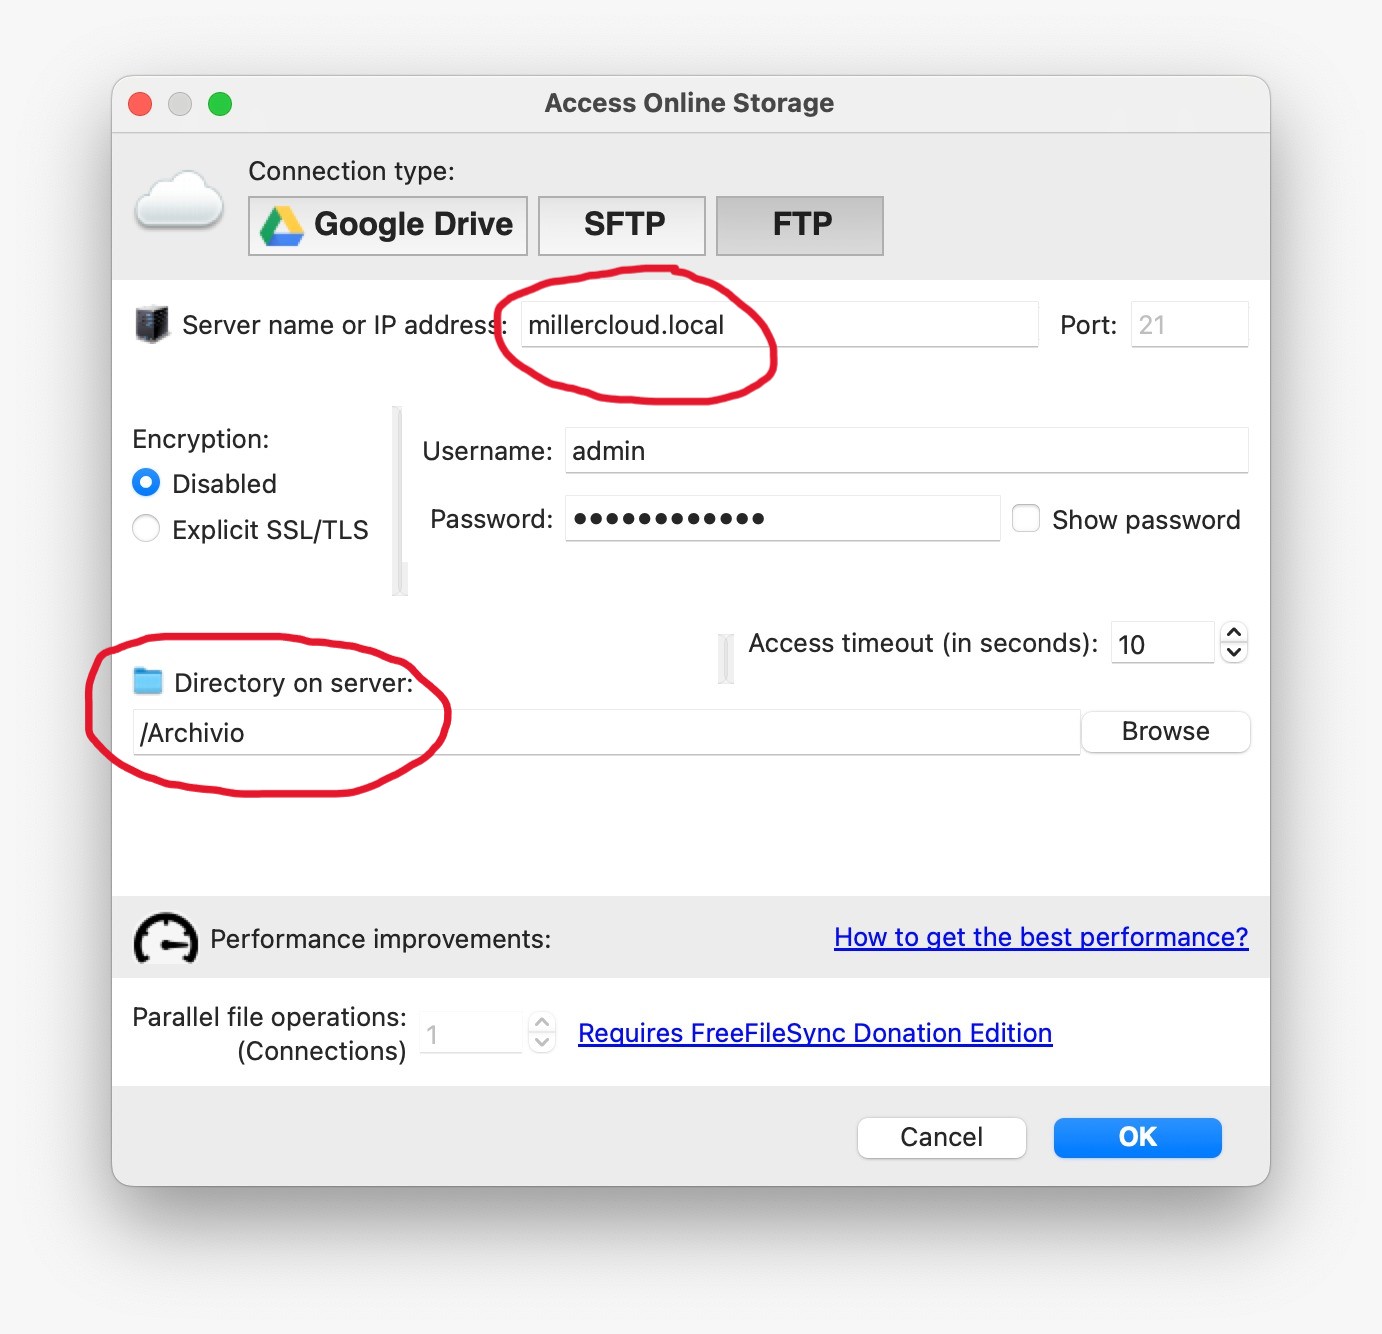
Task: Edit the server name field millercloud.local
Action: pyautogui.click(x=779, y=325)
